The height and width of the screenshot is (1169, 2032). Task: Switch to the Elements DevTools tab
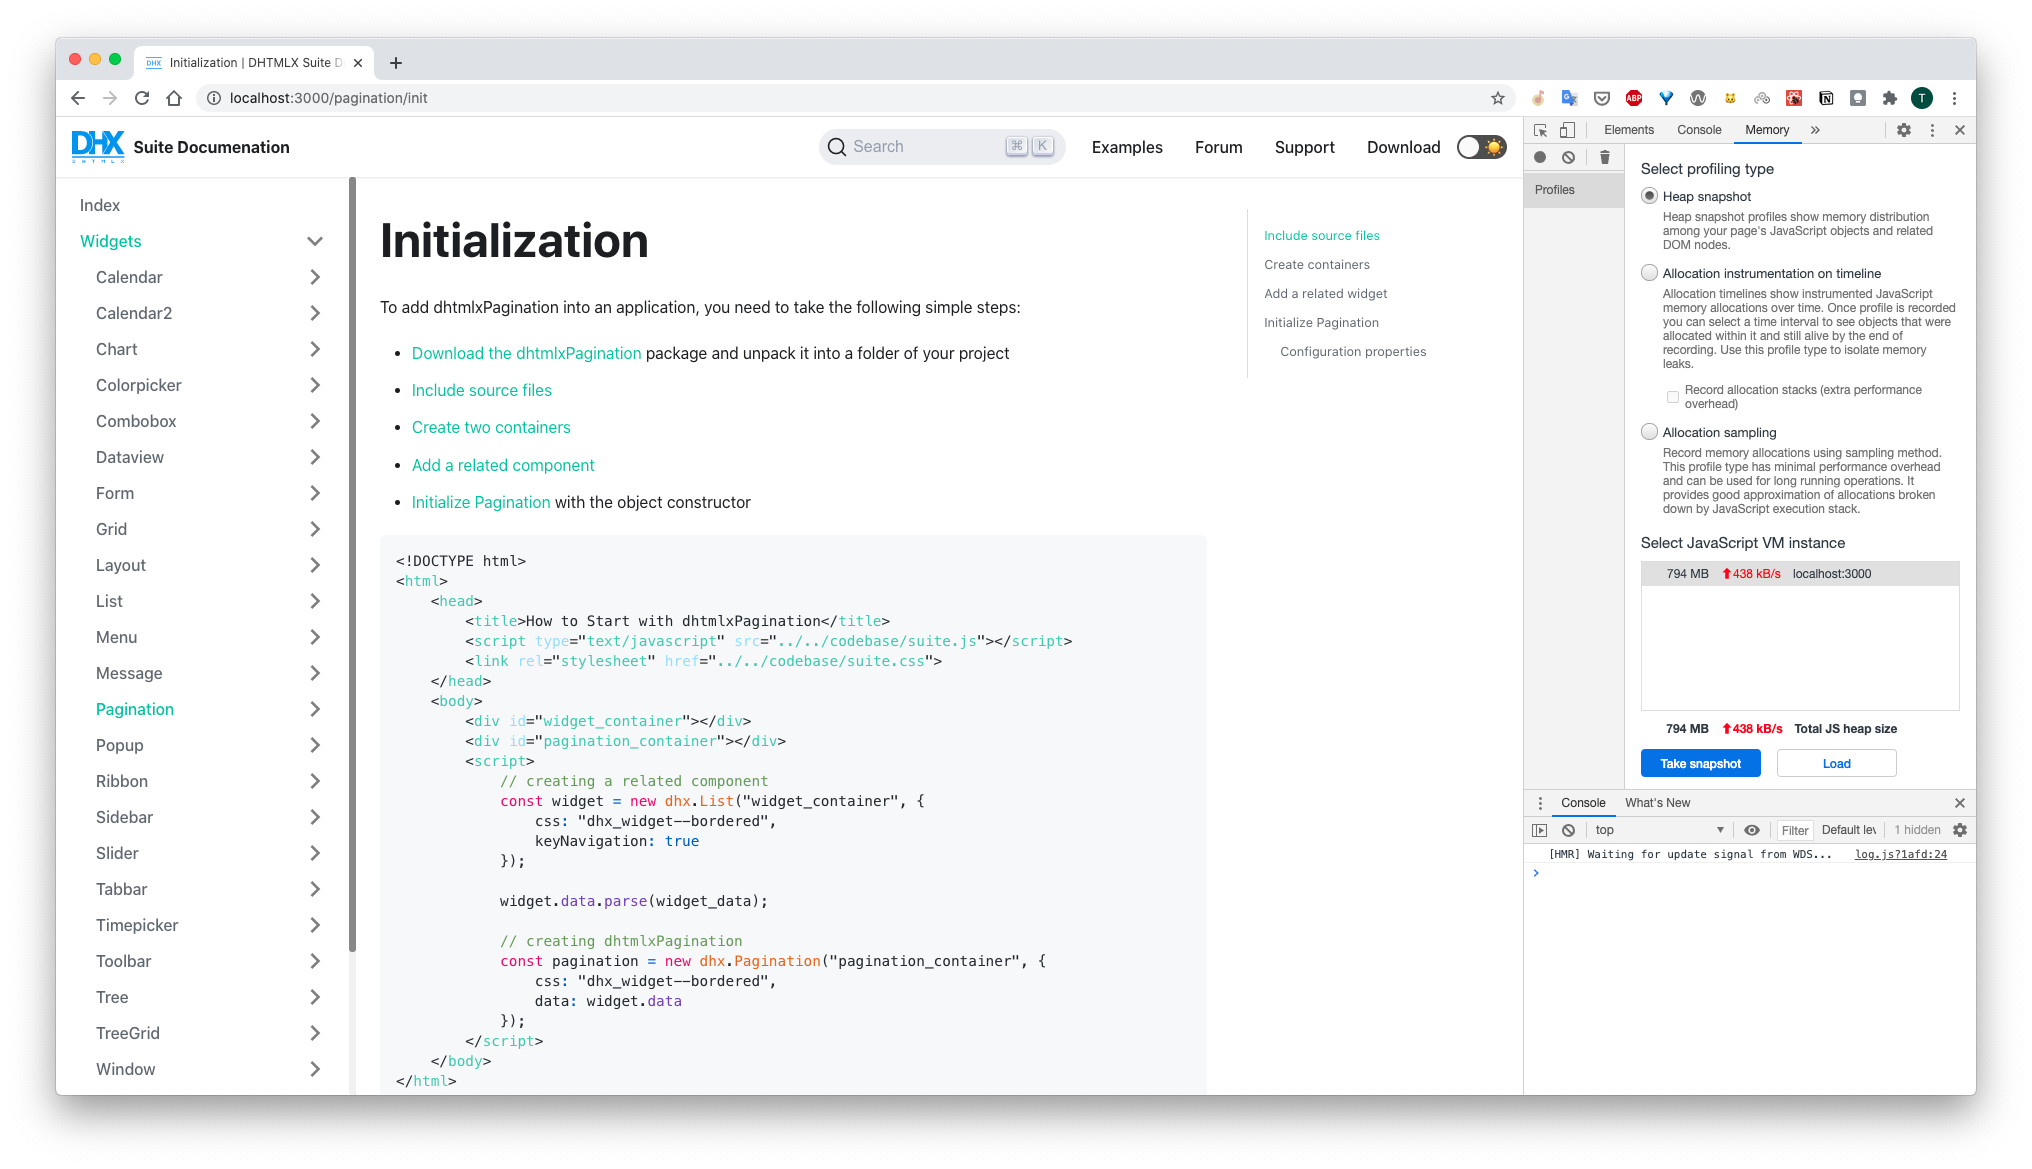click(x=1629, y=130)
